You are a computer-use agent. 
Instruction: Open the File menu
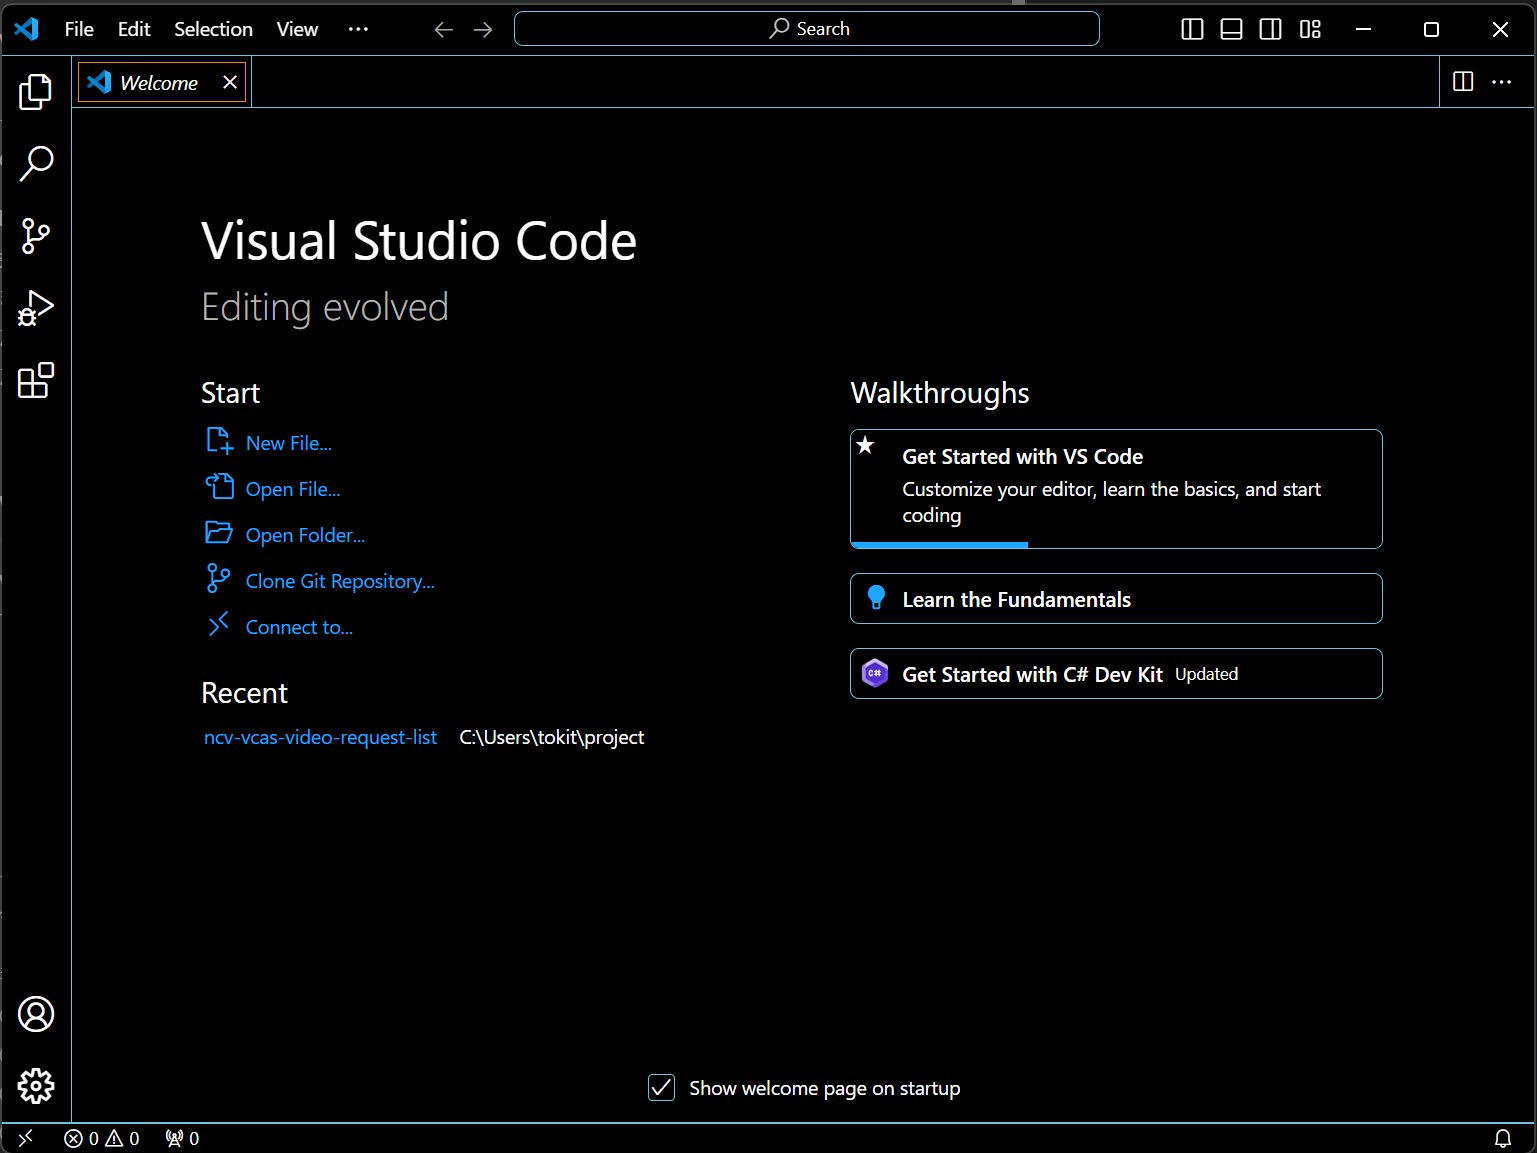[79, 29]
